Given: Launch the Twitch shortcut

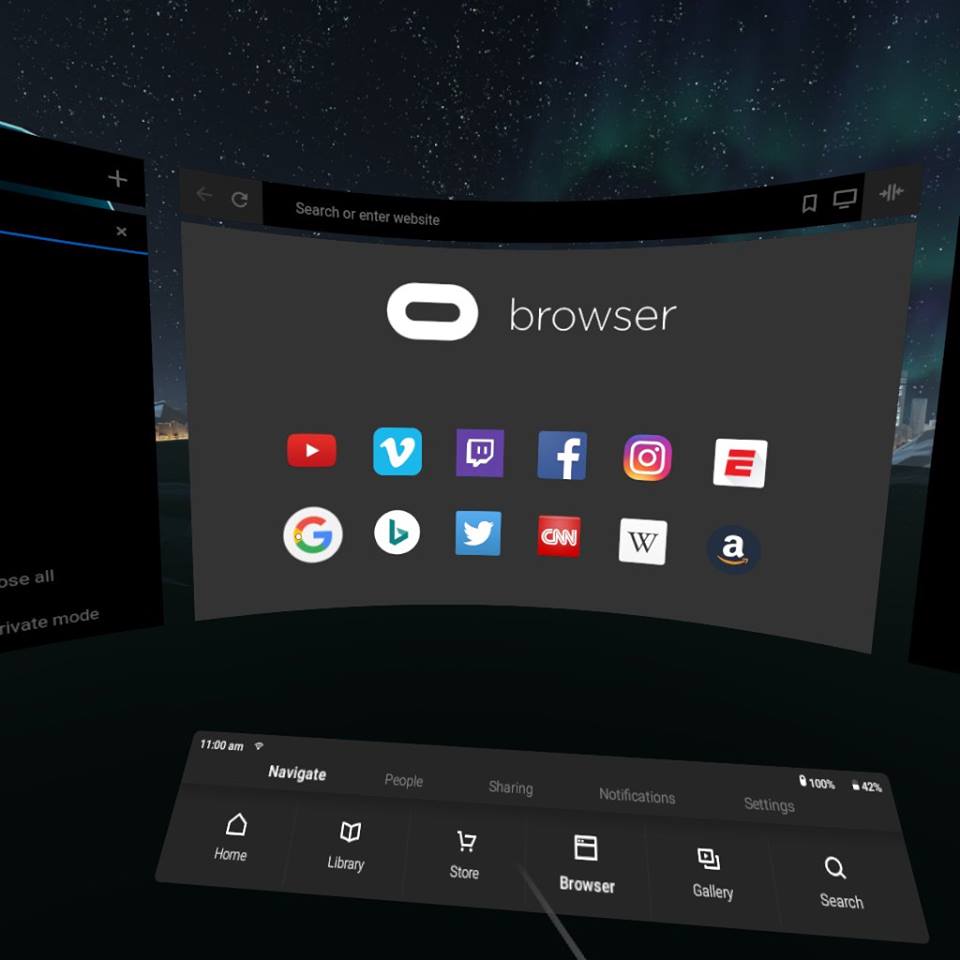Looking at the screenshot, I should 480,453.
